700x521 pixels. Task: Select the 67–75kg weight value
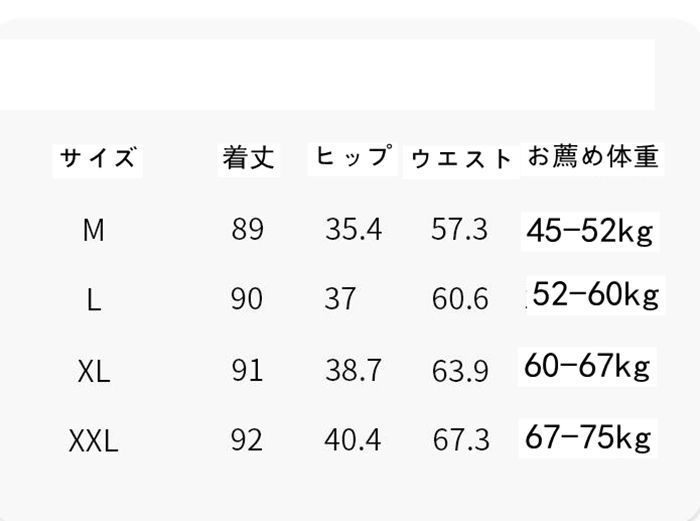click(588, 437)
